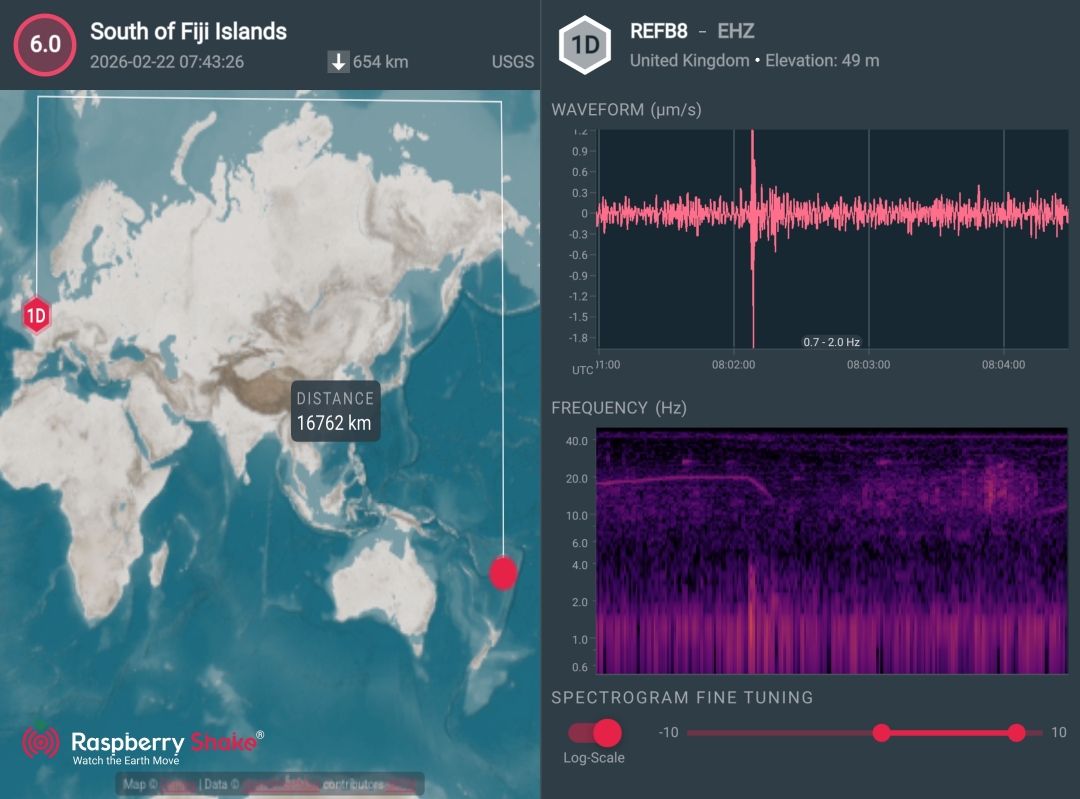Click the waveform spike near 08:02:00

[752, 215]
